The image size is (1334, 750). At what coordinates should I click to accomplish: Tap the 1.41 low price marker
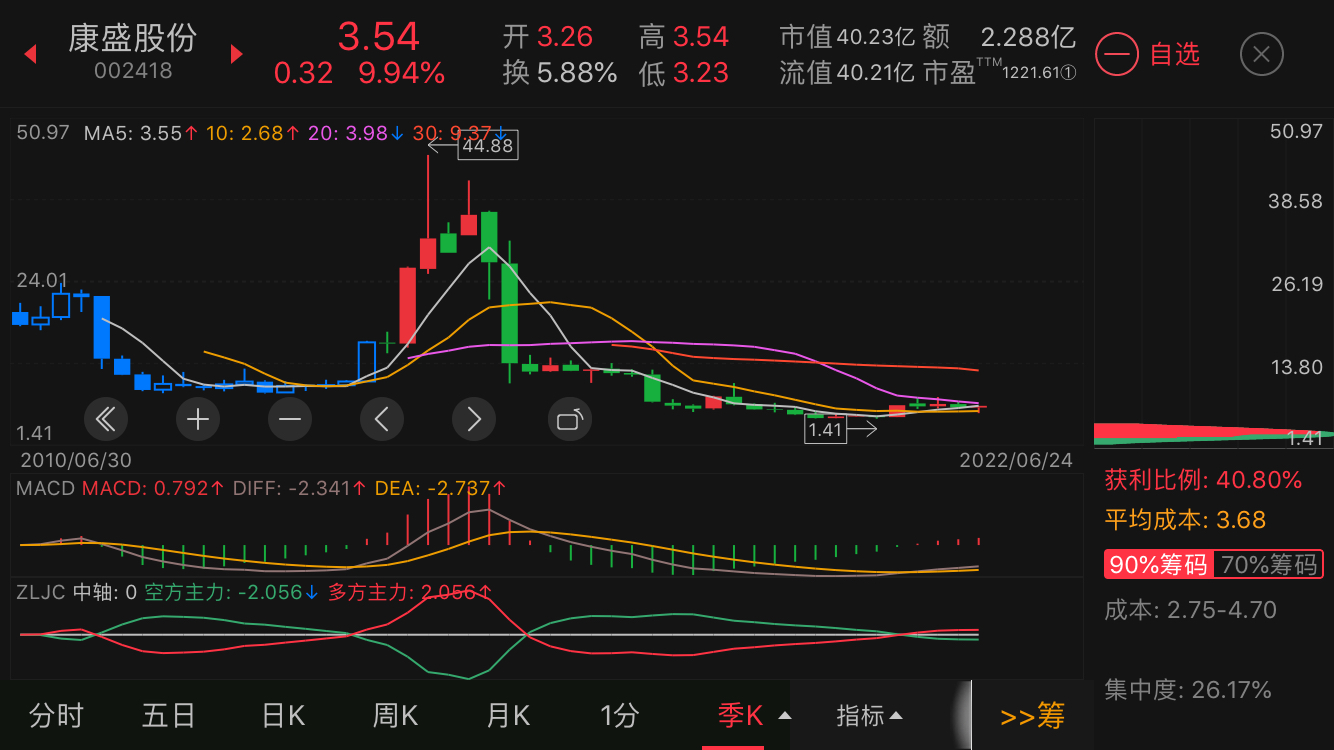click(x=826, y=430)
